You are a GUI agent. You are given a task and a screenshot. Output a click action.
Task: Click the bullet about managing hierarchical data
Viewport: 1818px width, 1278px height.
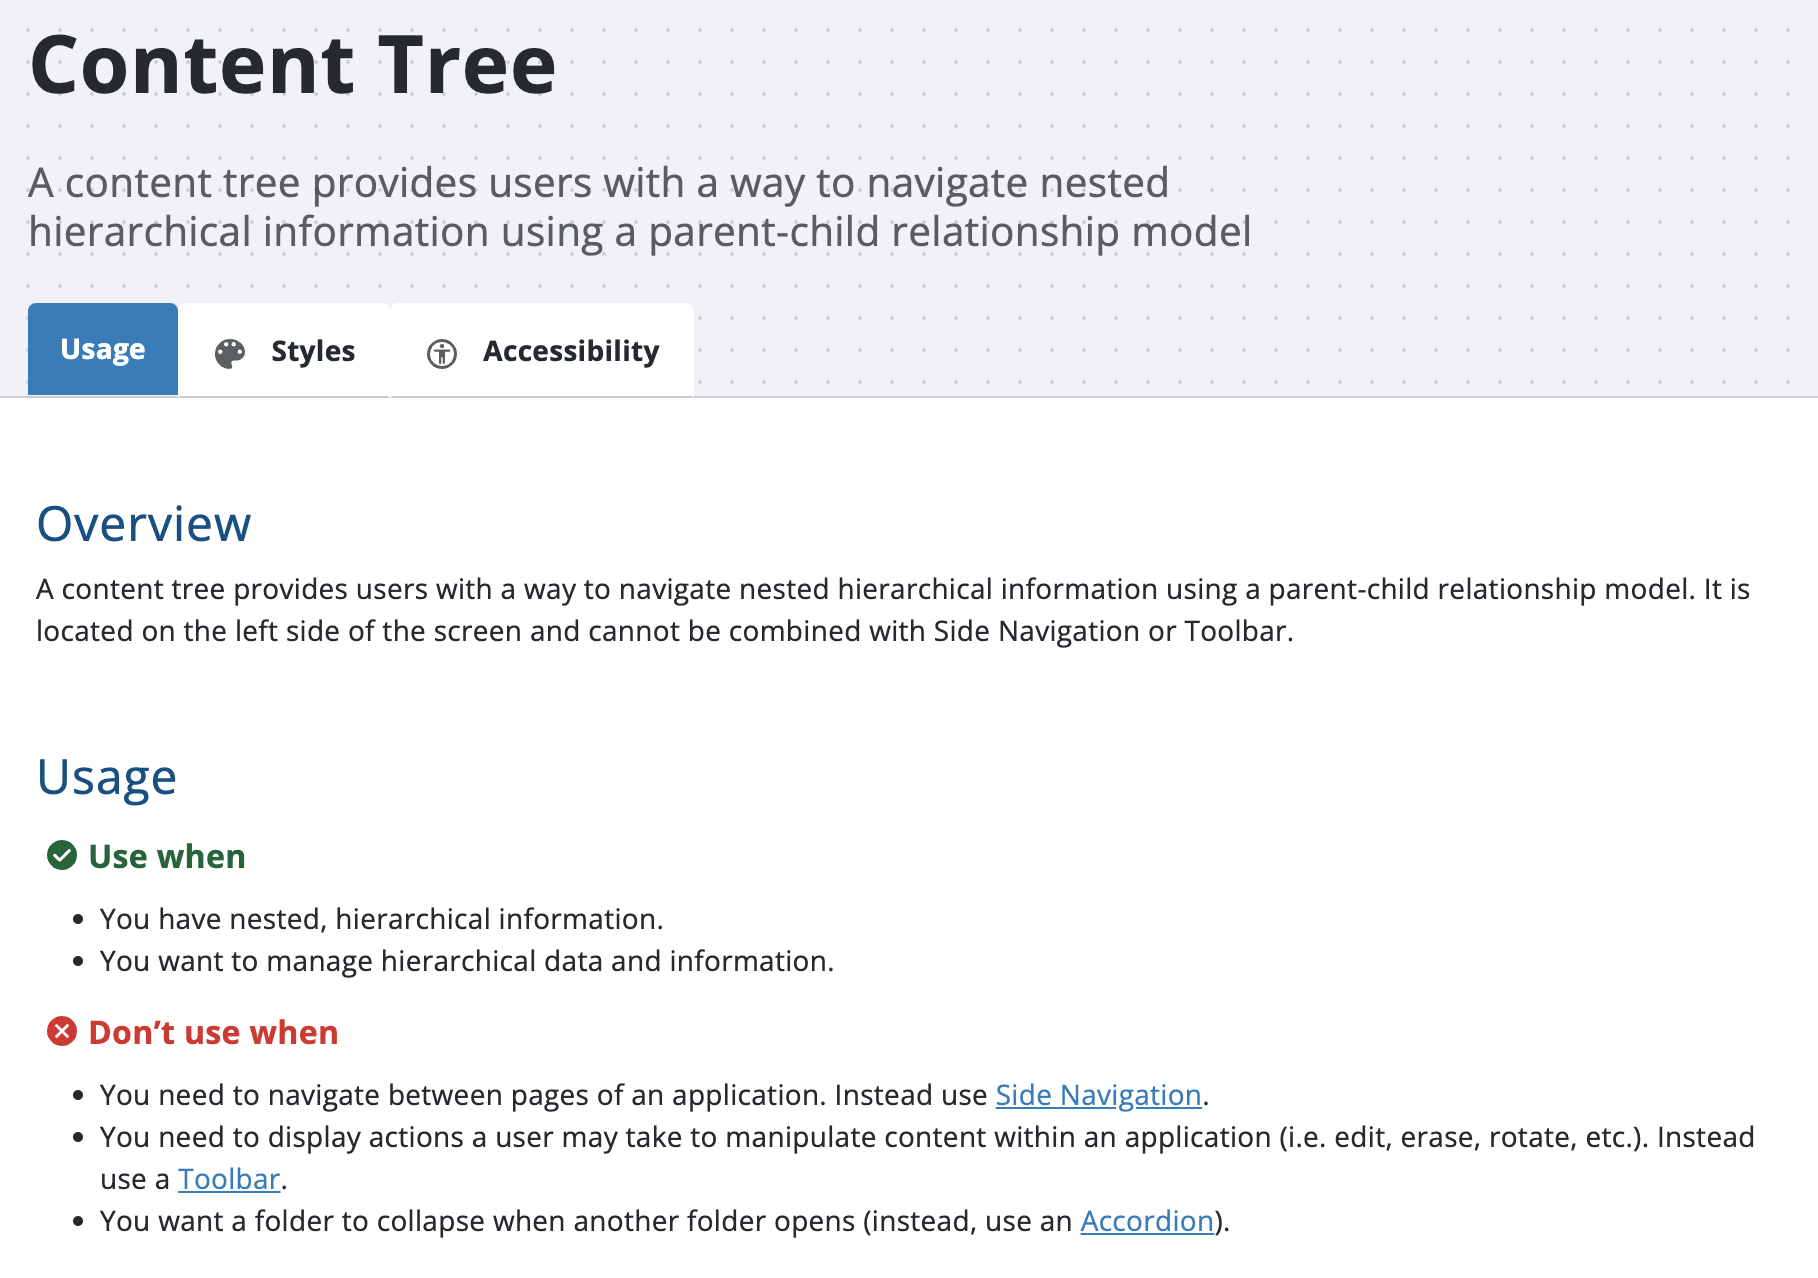(x=466, y=961)
